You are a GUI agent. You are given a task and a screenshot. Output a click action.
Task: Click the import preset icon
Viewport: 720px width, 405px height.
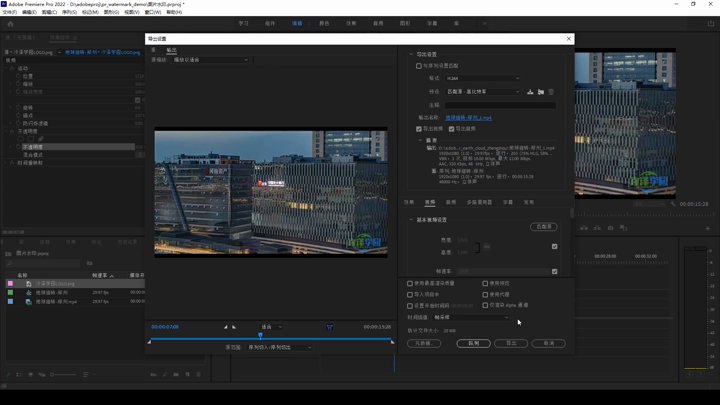[541, 92]
